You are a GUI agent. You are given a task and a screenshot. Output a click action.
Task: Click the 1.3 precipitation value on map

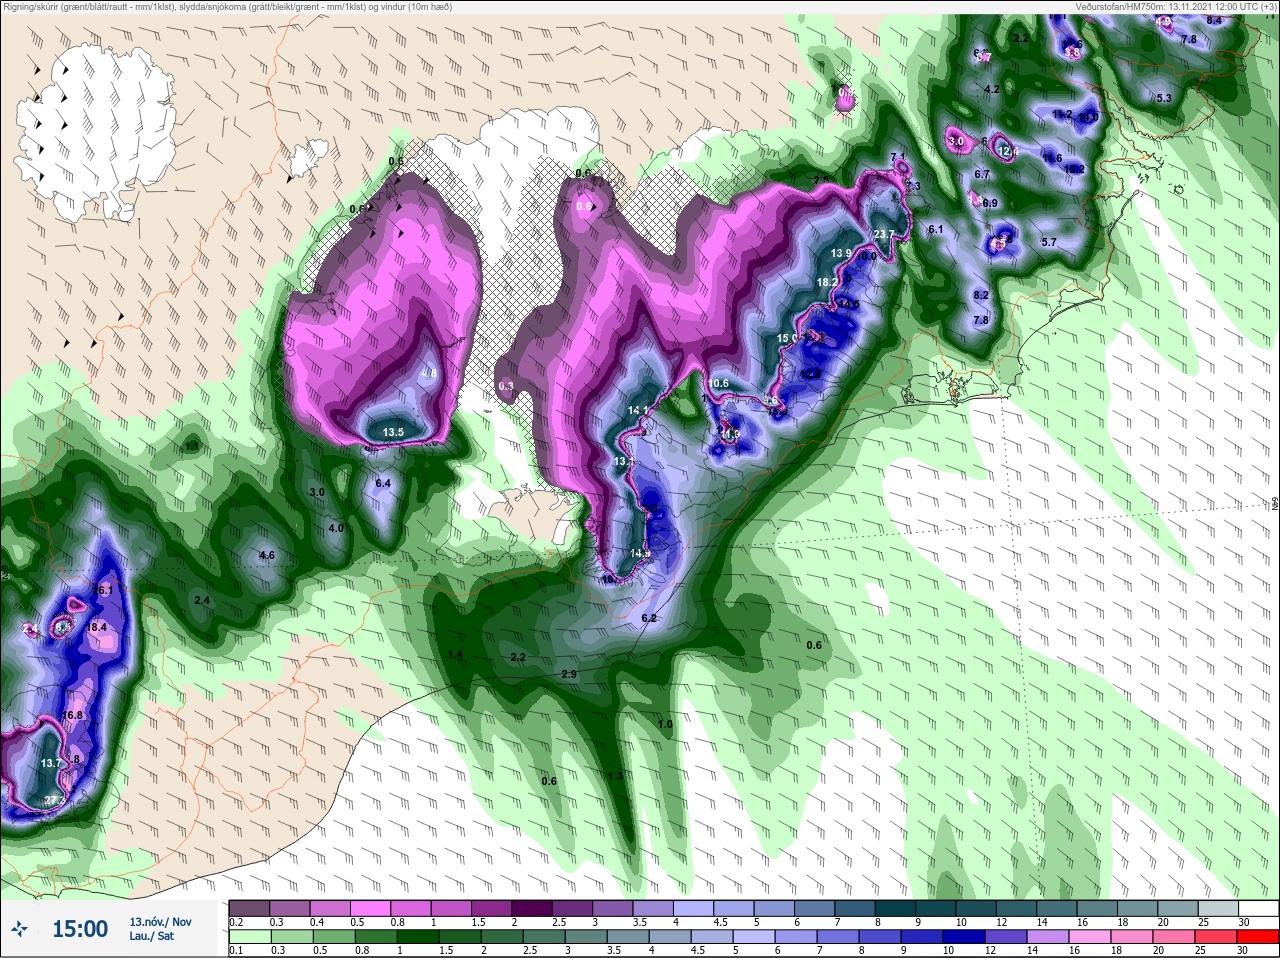point(615,776)
